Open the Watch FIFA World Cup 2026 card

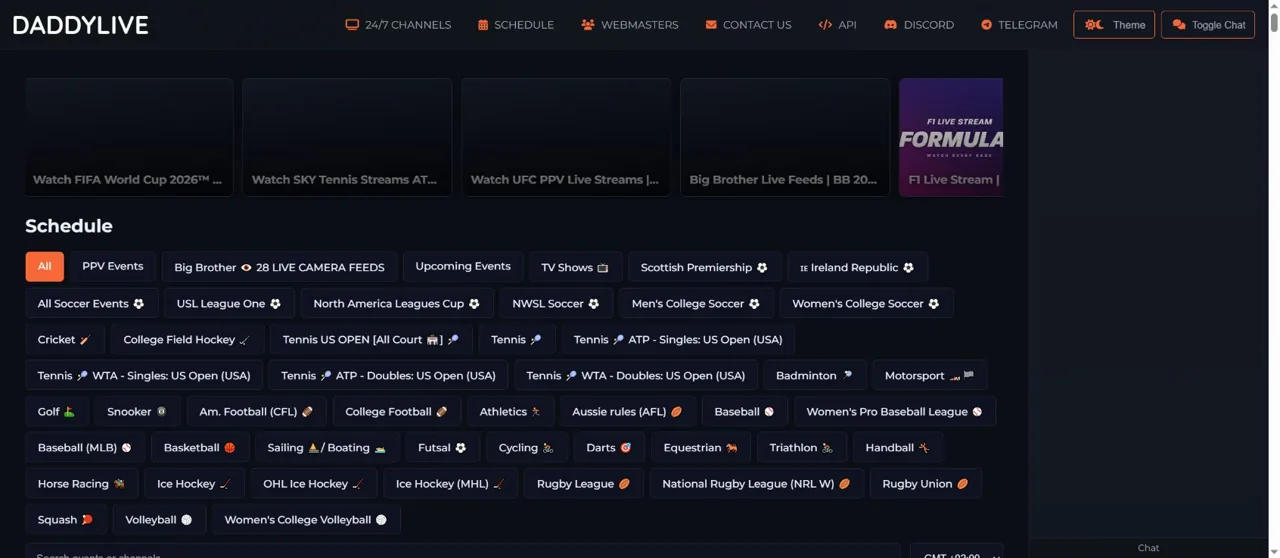pos(129,137)
